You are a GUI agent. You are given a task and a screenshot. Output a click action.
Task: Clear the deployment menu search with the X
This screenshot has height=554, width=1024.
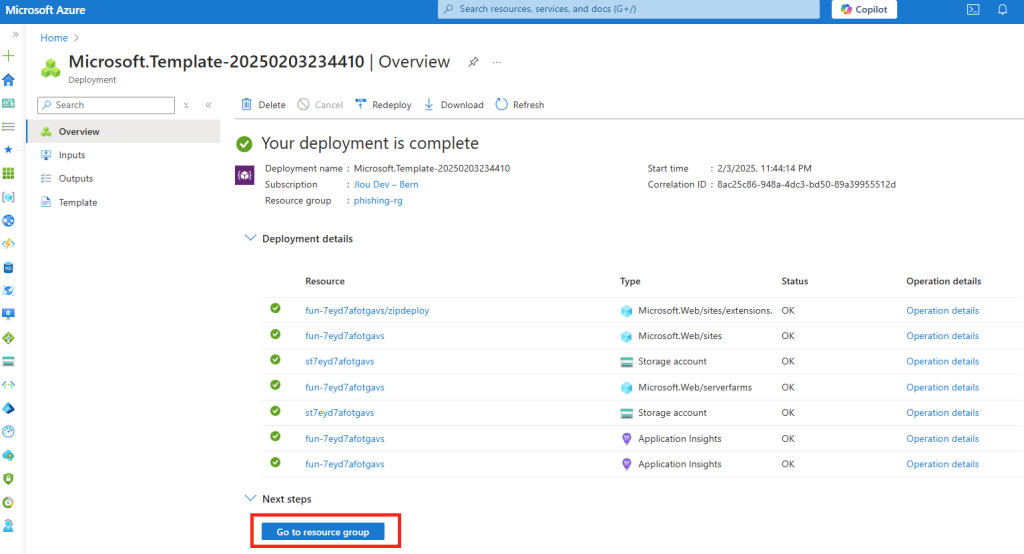click(186, 105)
